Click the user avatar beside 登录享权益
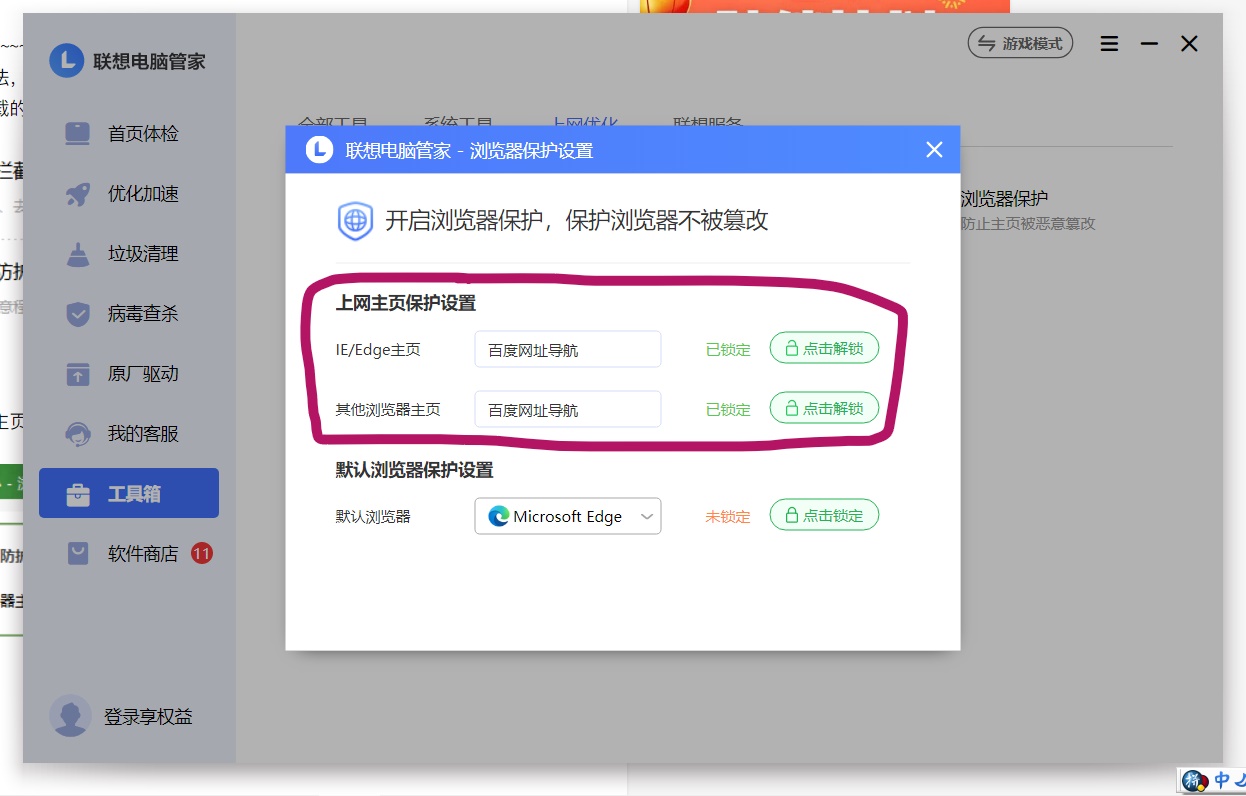The height and width of the screenshot is (796, 1246). pyautogui.click(x=70, y=716)
